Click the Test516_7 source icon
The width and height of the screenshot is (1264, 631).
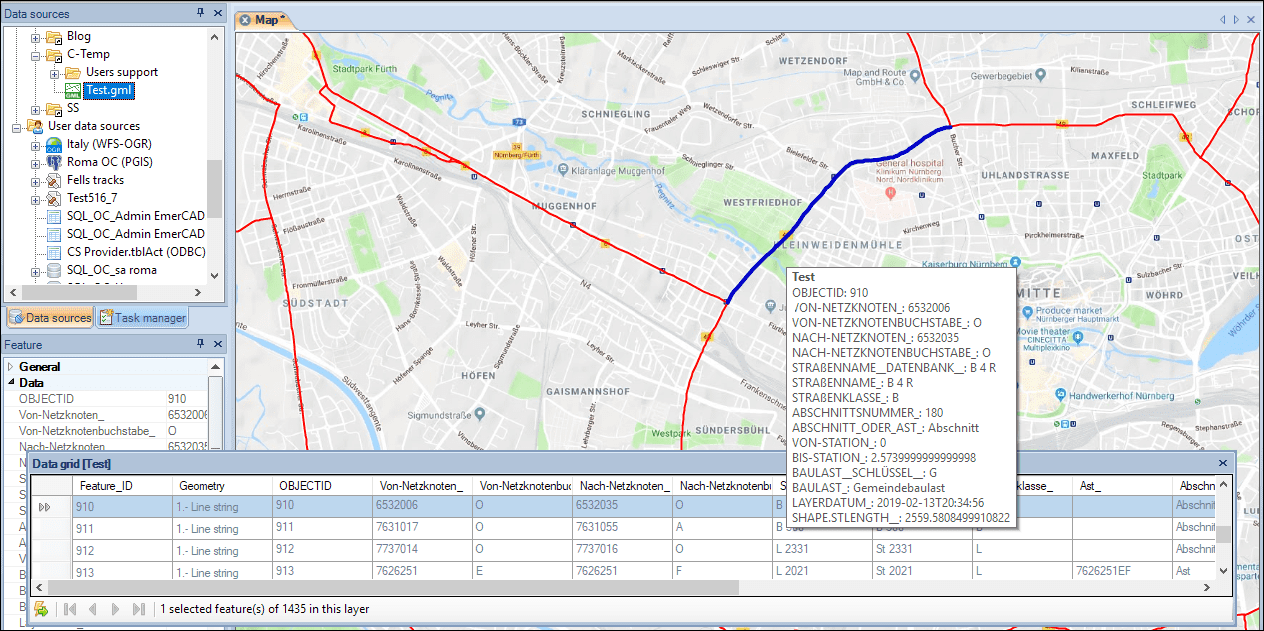tap(53, 199)
